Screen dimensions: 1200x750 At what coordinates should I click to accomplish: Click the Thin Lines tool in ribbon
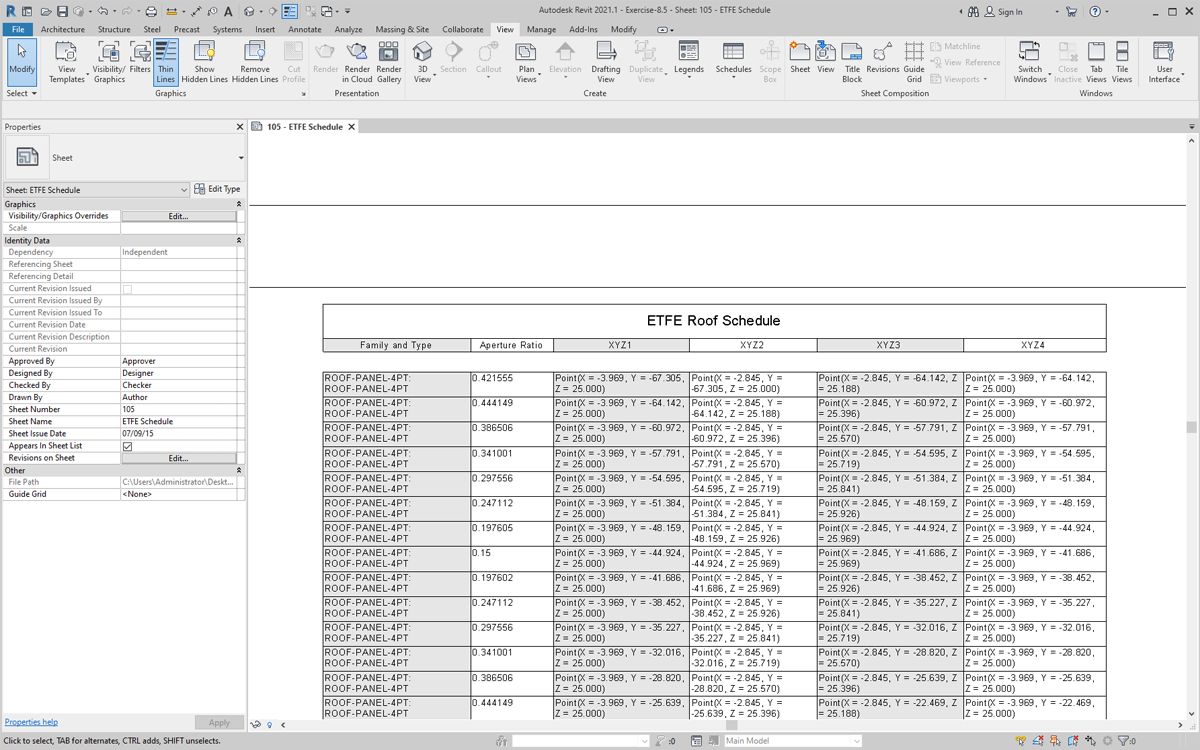point(166,62)
